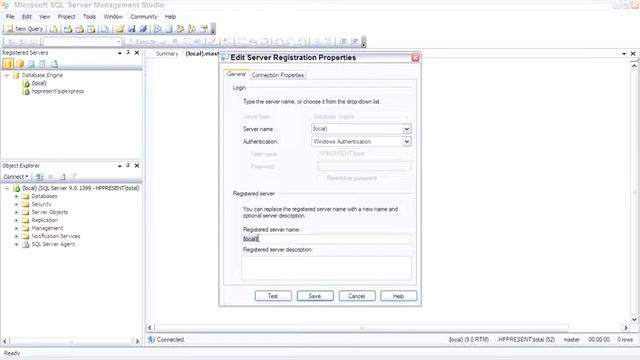The height and width of the screenshot is (360, 640).
Task: Open the View menu
Action: 44,17
